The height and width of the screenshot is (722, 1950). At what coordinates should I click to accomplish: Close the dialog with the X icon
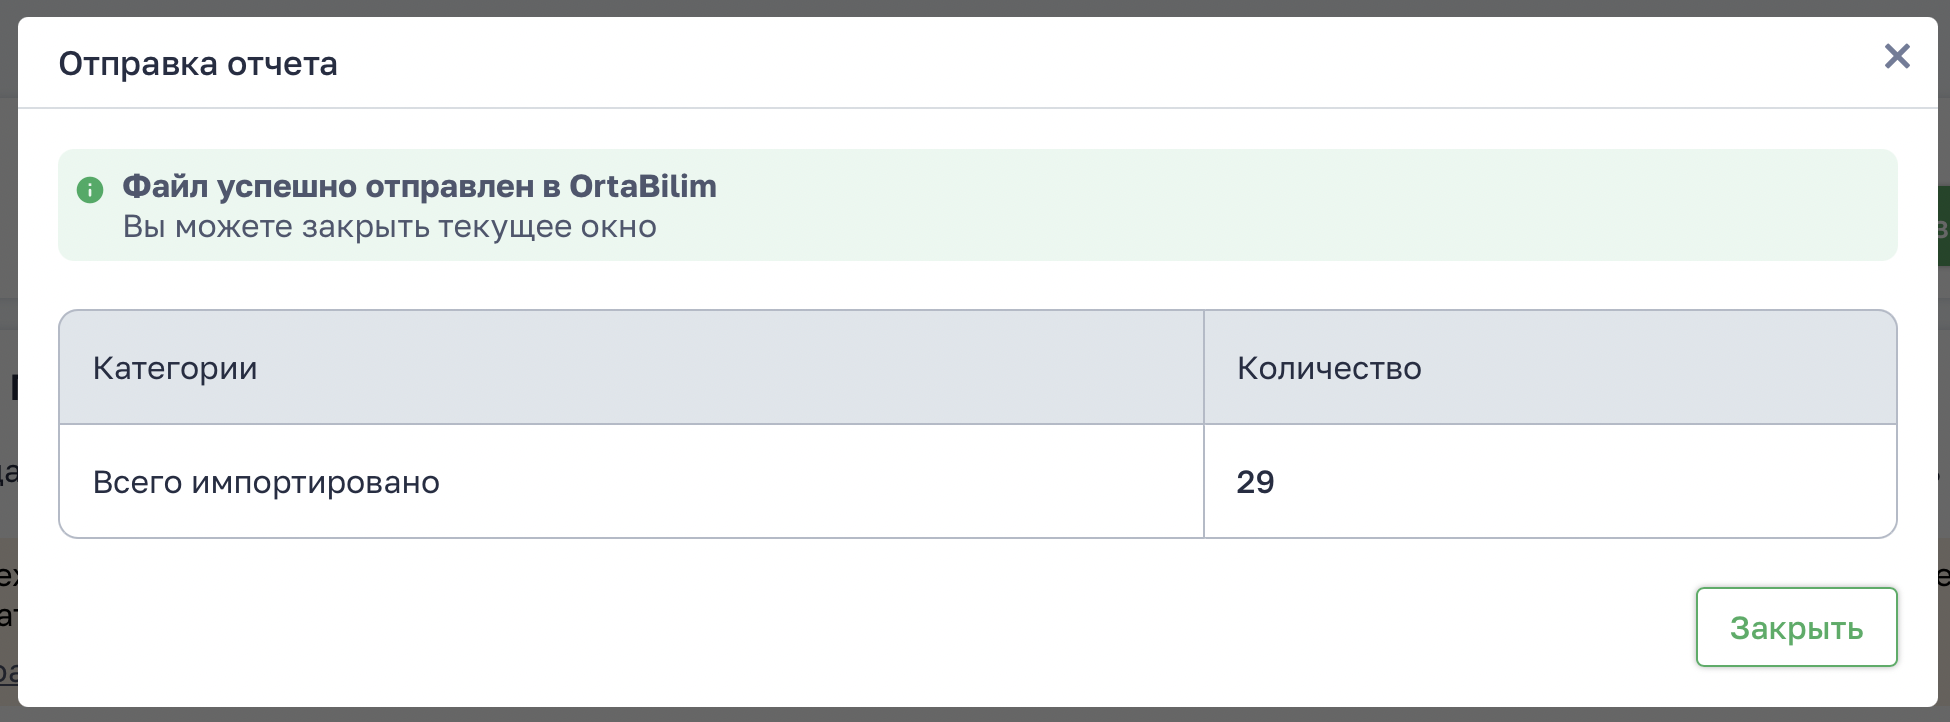pos(1896,56)
